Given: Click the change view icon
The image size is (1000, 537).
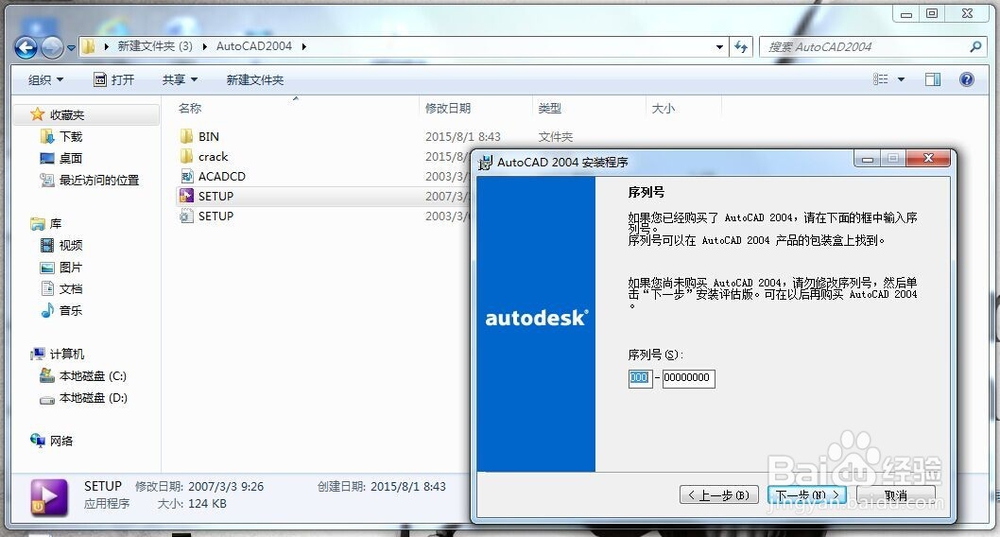Looking at the screenshot, I should pos(881,79).
